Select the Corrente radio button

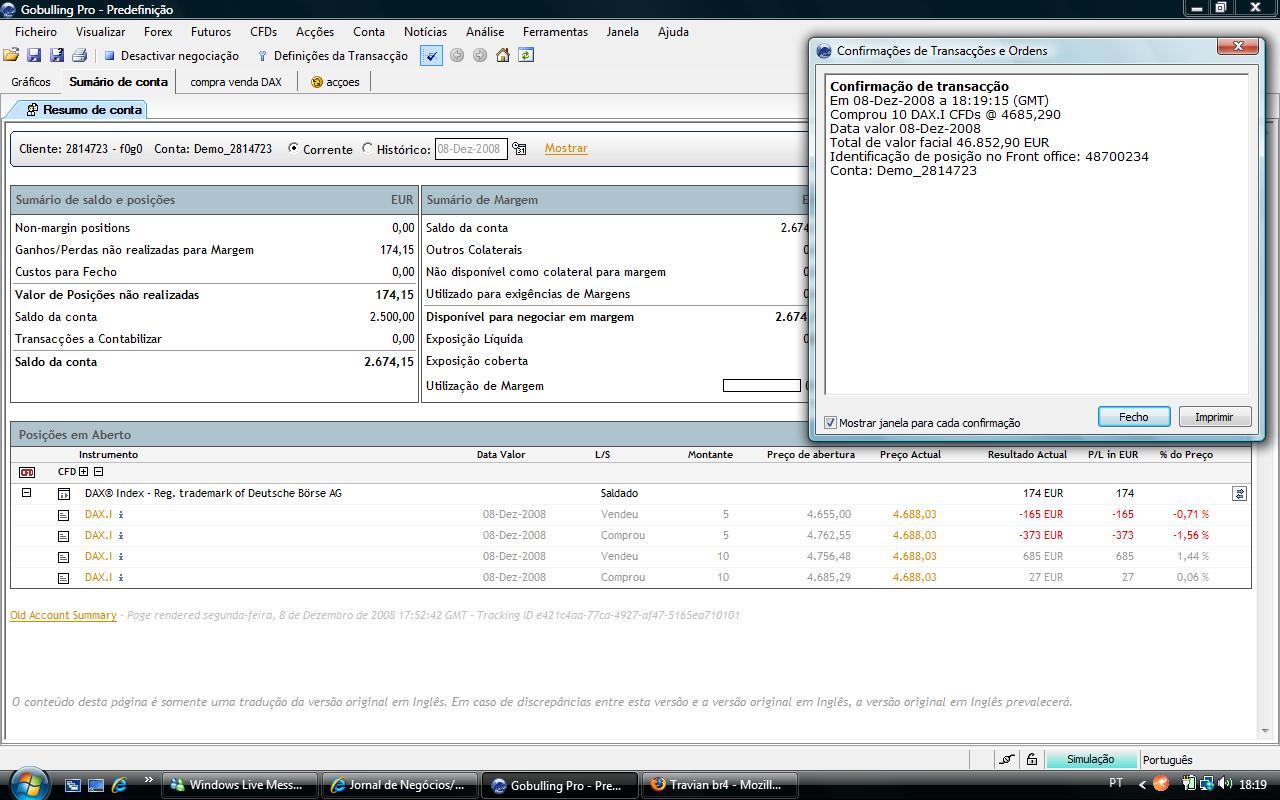click(x=293, y=148)
